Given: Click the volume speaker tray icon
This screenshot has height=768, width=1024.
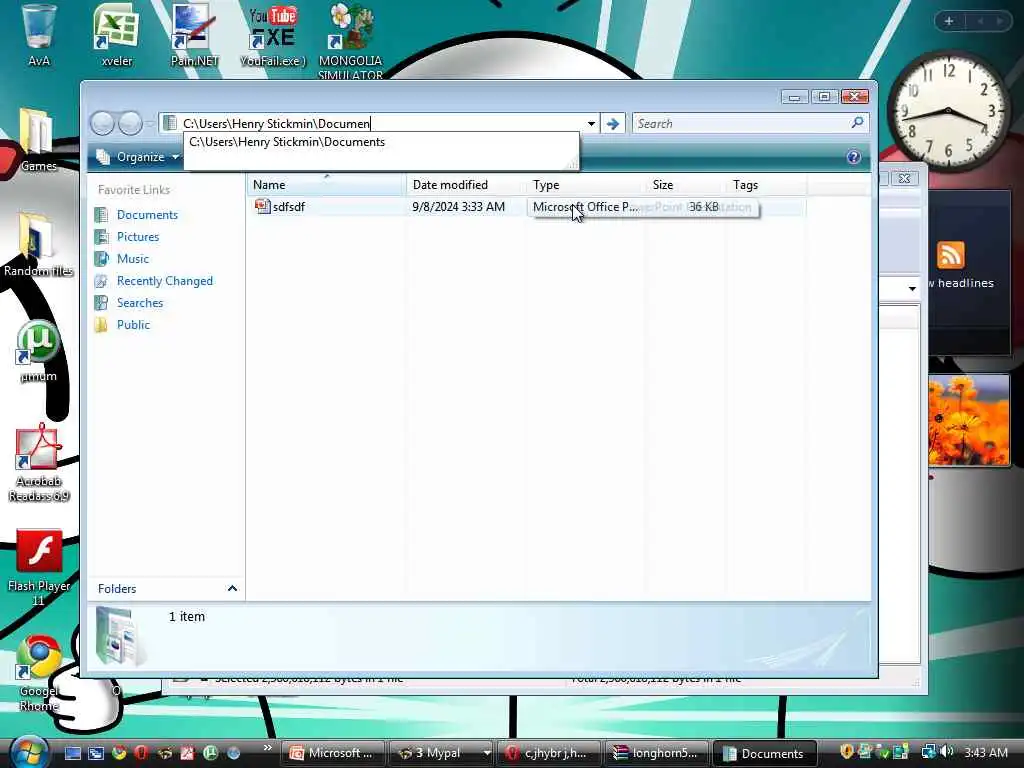Looking at the screenshot, I should pyautogui.click(x=947, y=752).
